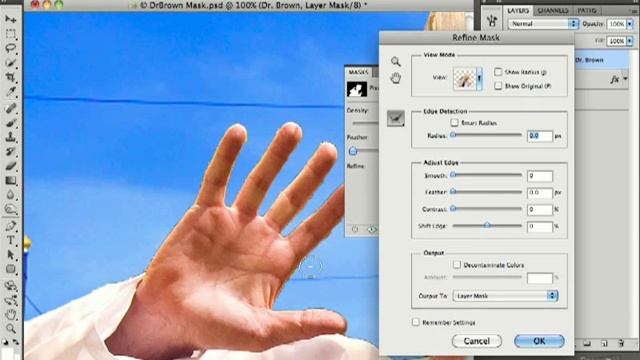Toggle mask visibility eye in Masks panel

tap(372, 229)
